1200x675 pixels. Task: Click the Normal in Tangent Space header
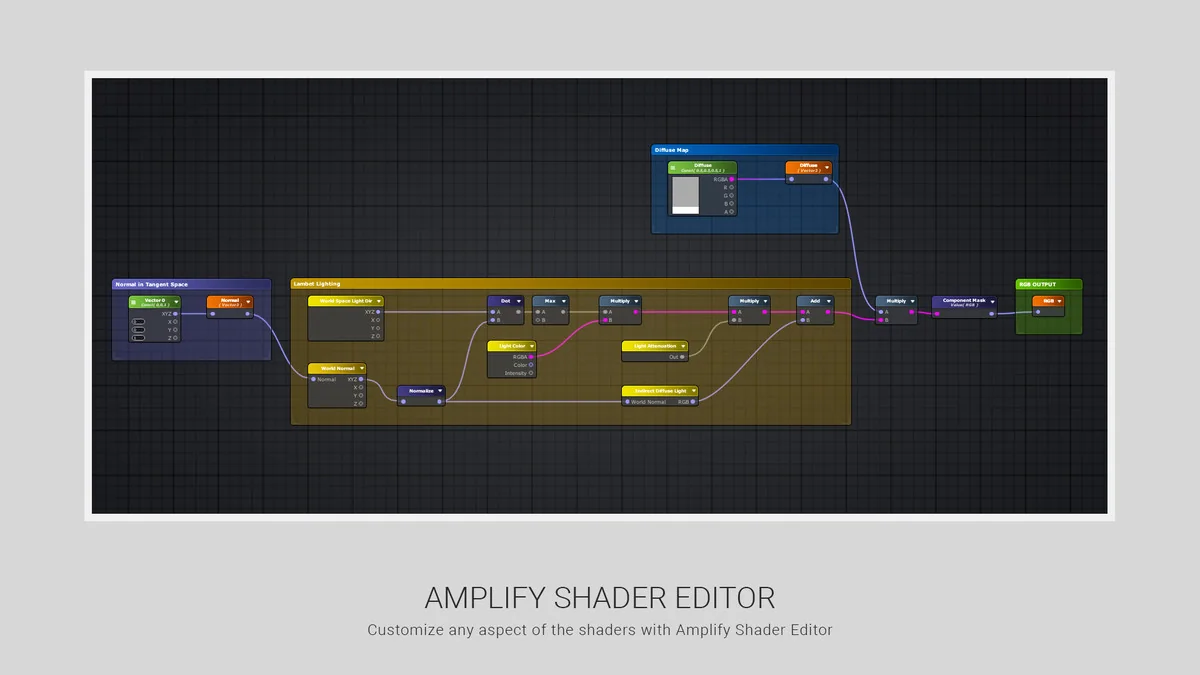pos(191,284)
